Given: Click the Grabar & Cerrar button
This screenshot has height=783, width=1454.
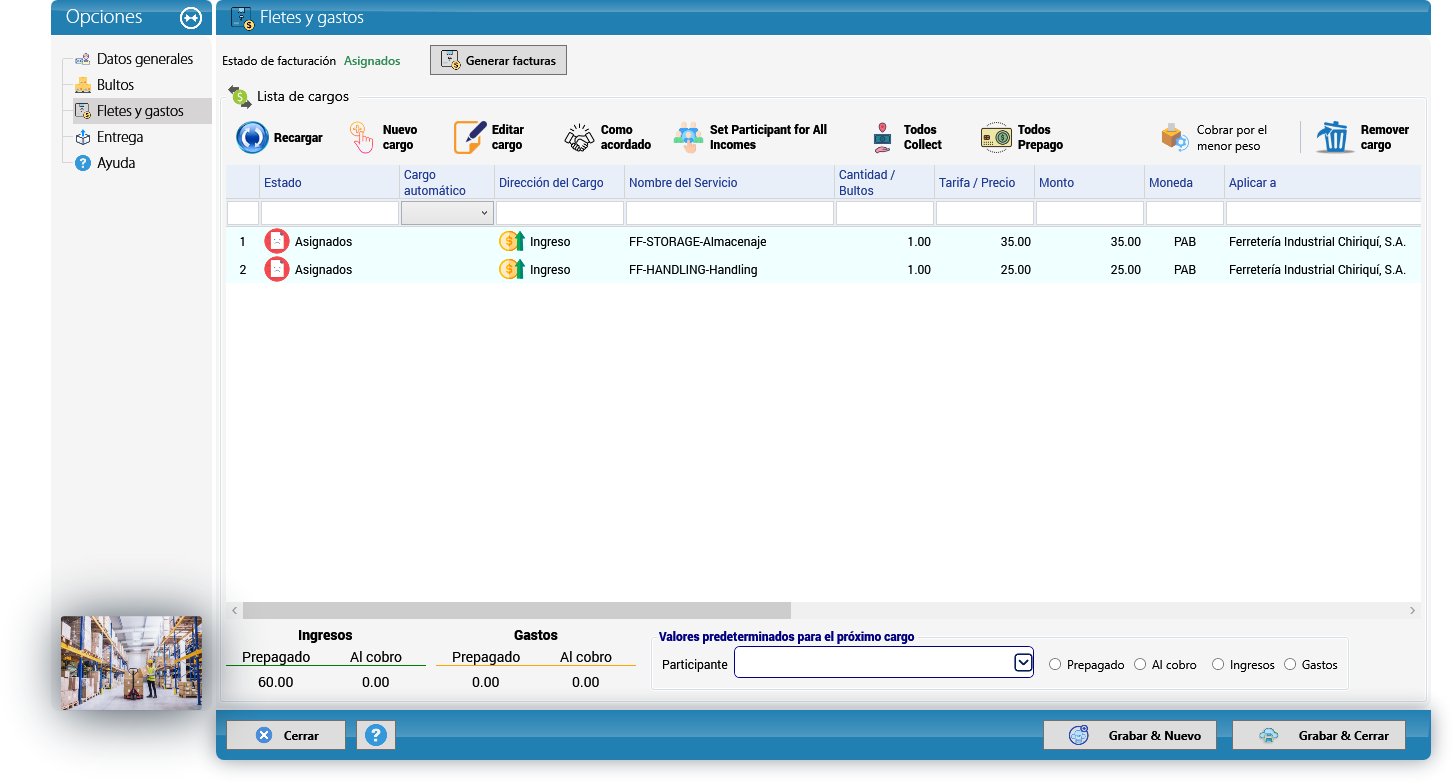Looking at the screenshot, I should [x=1319, y=735].
